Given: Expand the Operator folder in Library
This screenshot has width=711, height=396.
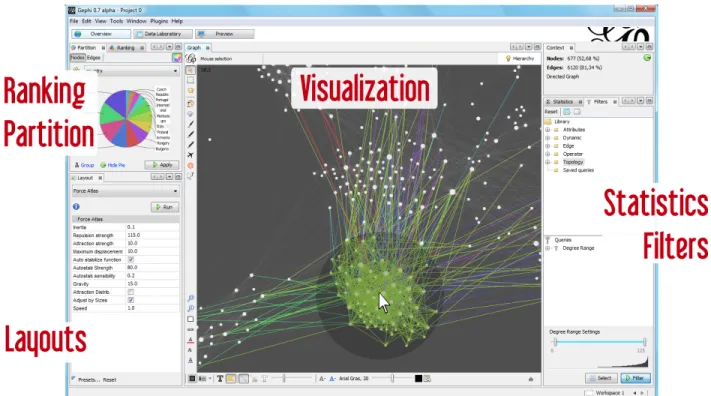Looking at the screenshot, I should coord(548,154).
